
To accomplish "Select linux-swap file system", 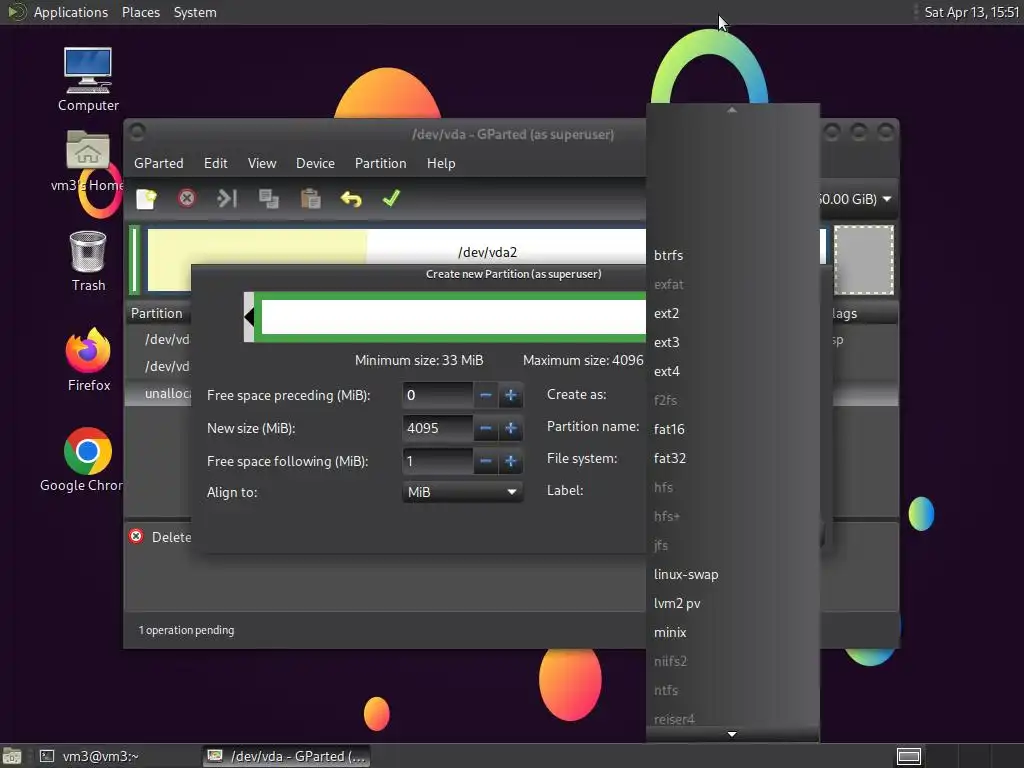I will [732, 574].
